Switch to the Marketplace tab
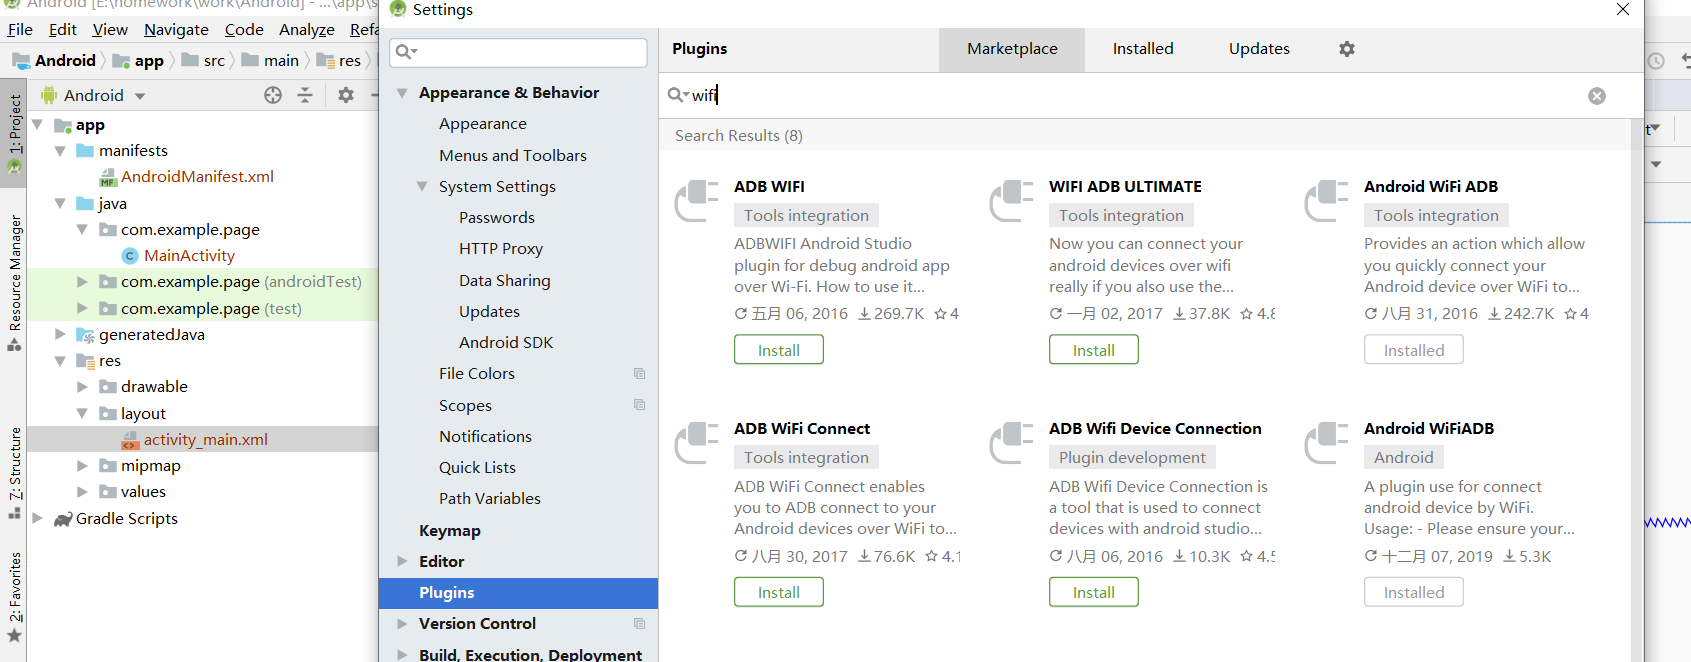 1012,49
